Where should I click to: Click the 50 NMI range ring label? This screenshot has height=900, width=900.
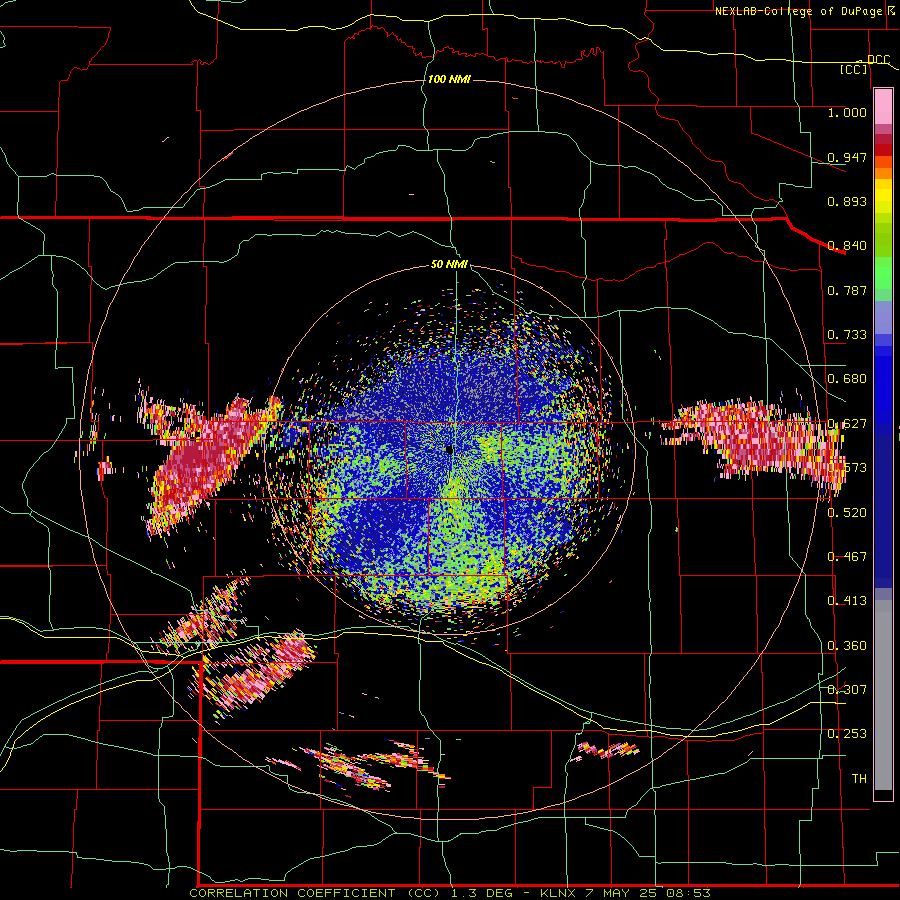pyautogui.click(x=449, y=264)
